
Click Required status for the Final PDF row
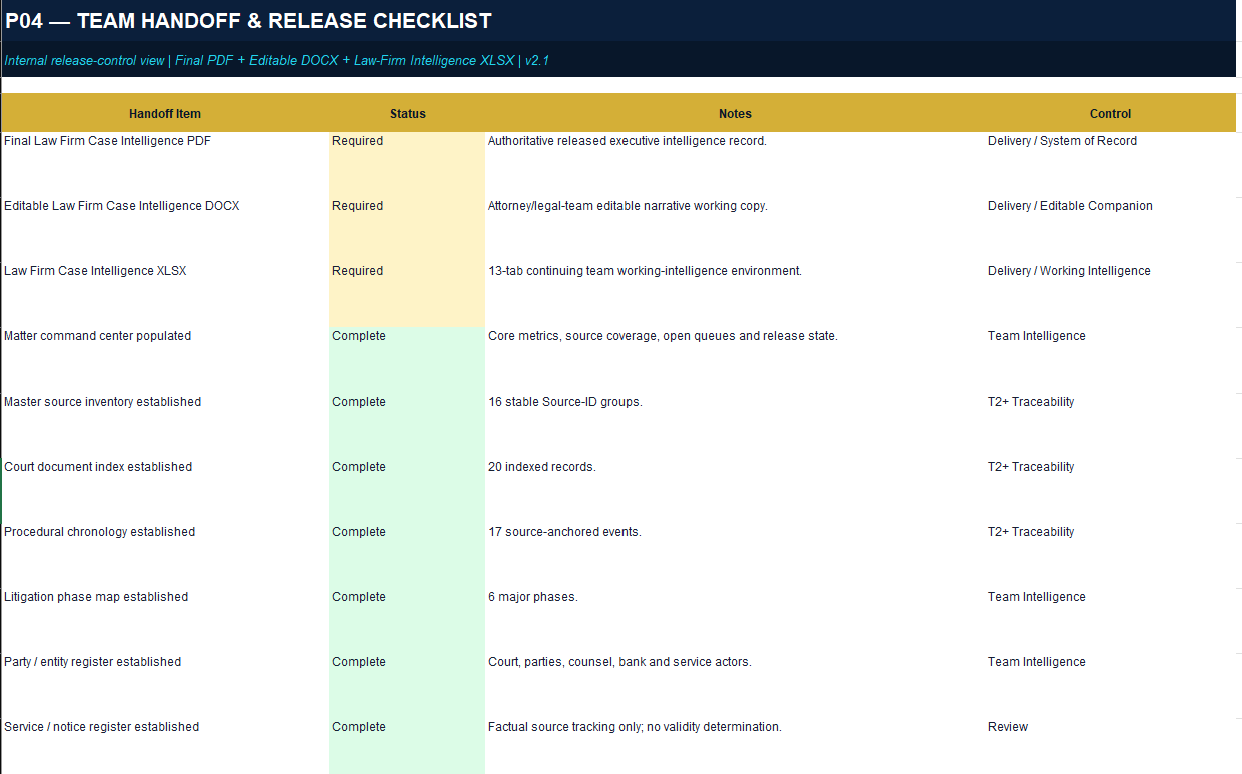(407, 165)
